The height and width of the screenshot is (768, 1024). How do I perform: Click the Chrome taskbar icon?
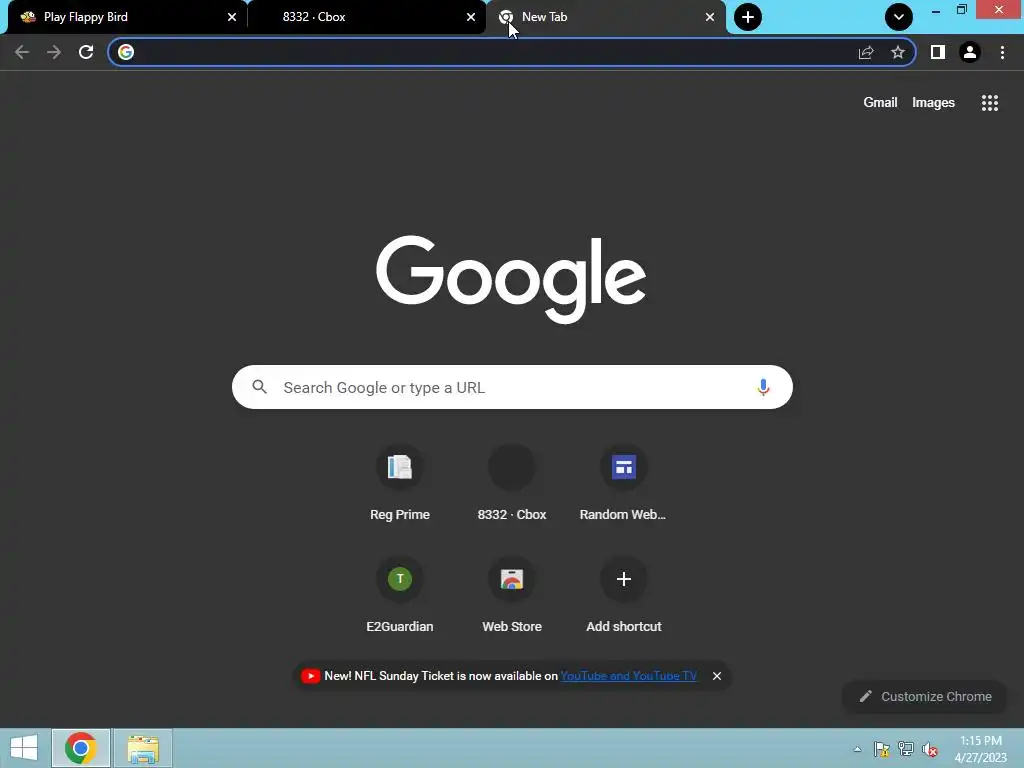point(80,748)
